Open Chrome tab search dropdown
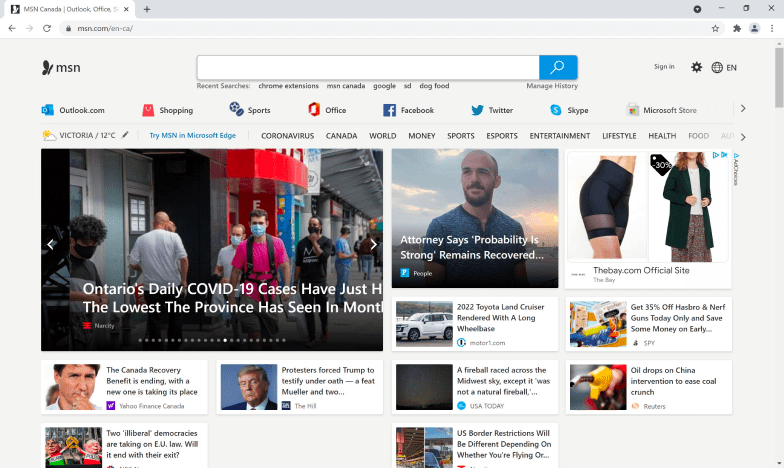The width and height of the screenshot is (784, 468). 697,9
